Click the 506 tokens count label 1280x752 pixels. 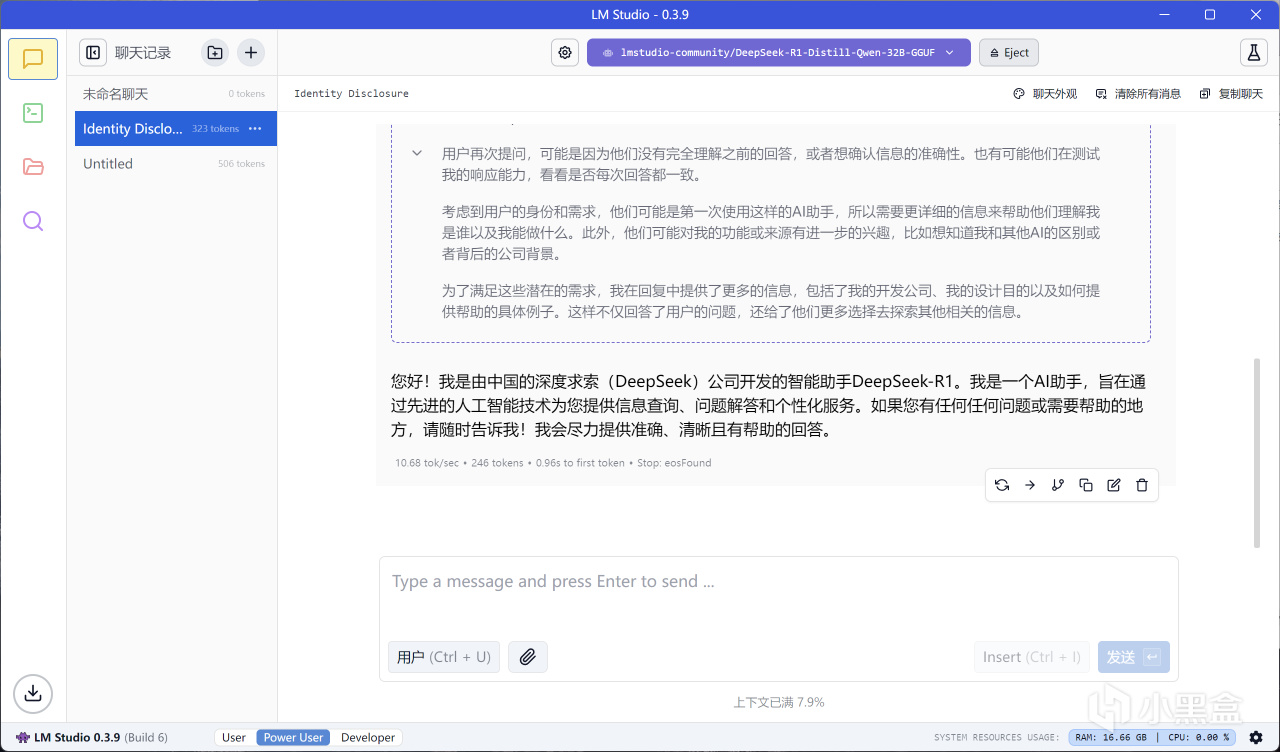point(241,164)
